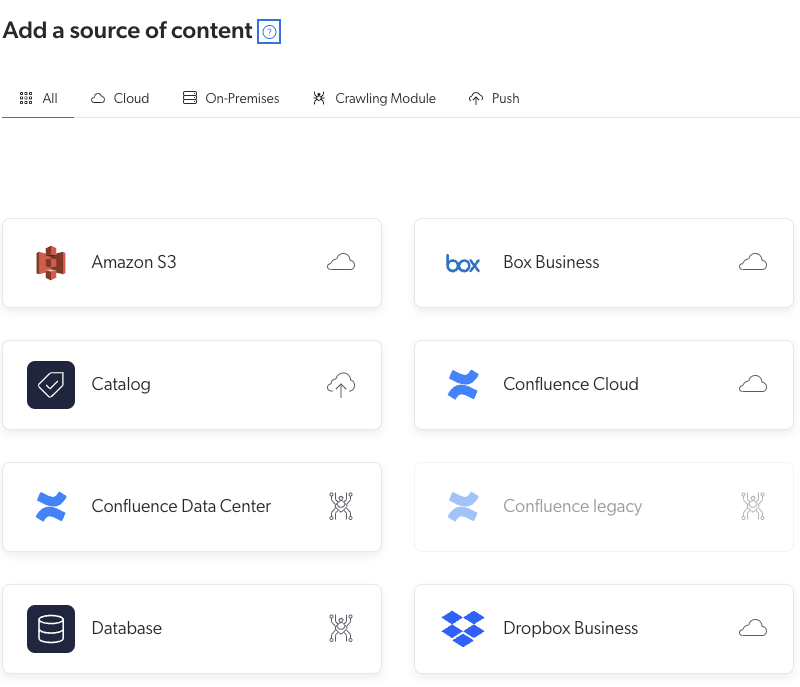Click the upload icon in Push tab
Image resolution: width=800 pixels, height=687 pixels.
476,98
